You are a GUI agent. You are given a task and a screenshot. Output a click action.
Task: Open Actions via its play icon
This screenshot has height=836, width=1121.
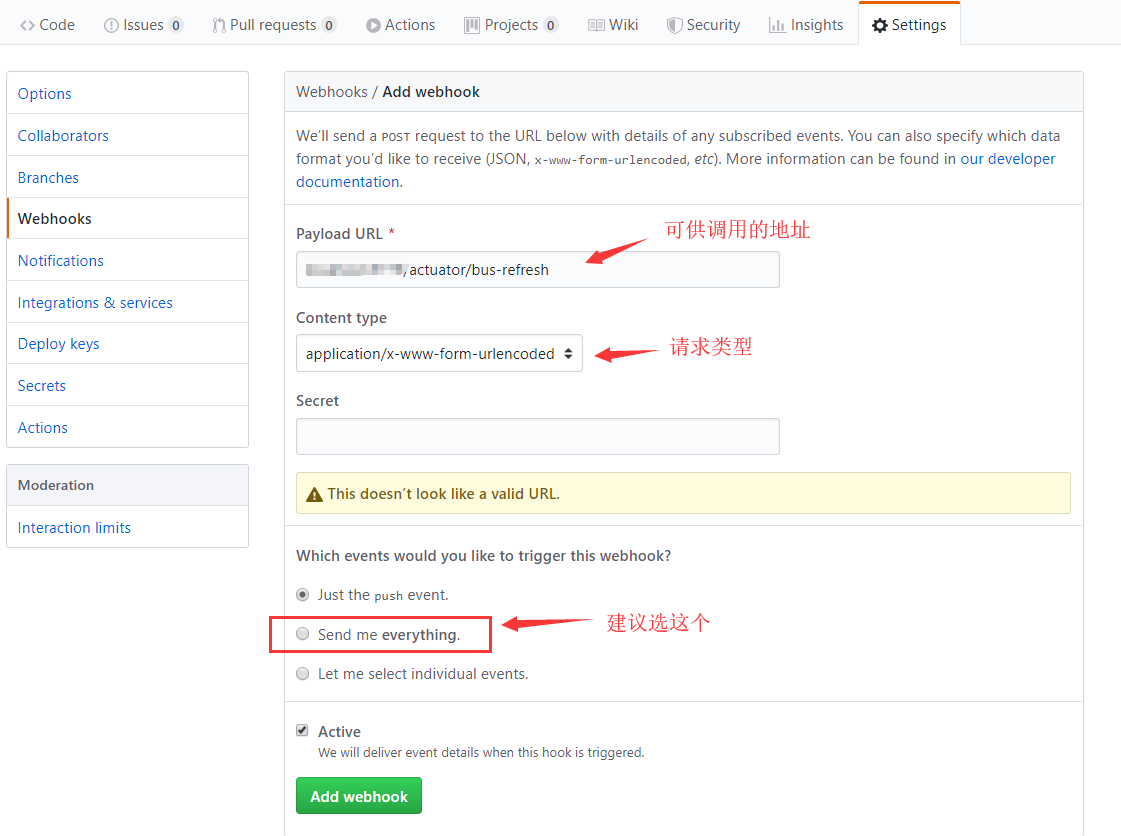[x=373, y=25]
